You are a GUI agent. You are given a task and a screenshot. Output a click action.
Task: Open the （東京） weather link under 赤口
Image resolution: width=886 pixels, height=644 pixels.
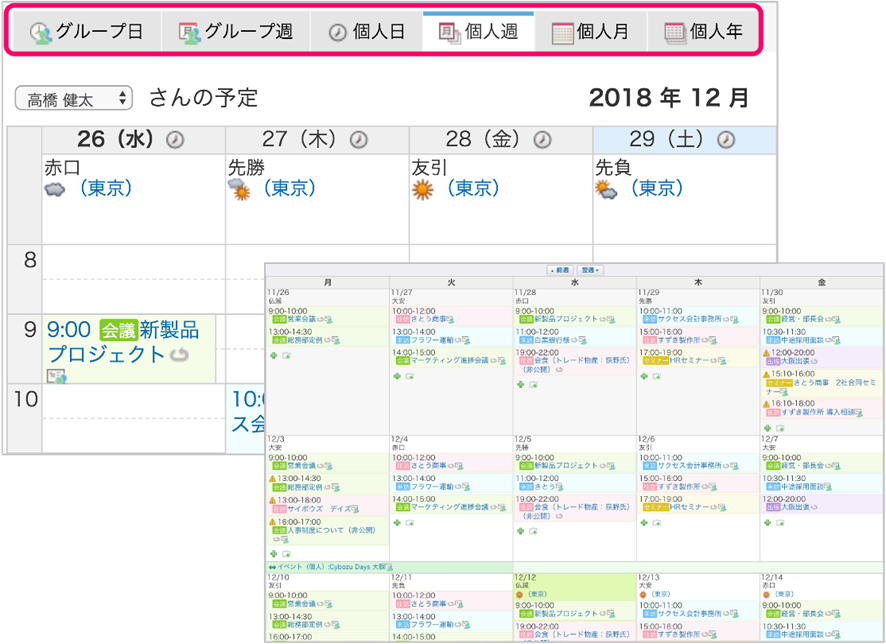pyautogui.click(x=106, y=188)
